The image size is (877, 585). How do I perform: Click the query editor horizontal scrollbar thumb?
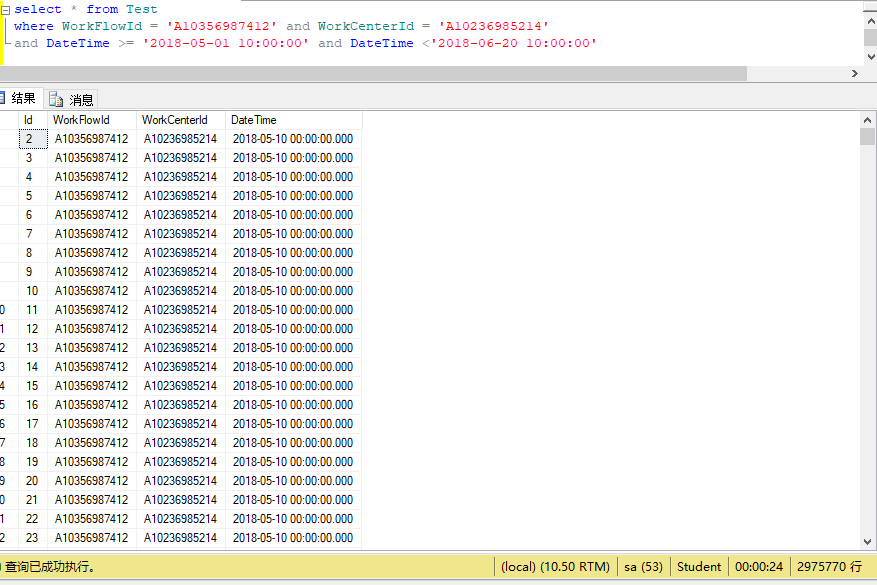pos(373,74)
